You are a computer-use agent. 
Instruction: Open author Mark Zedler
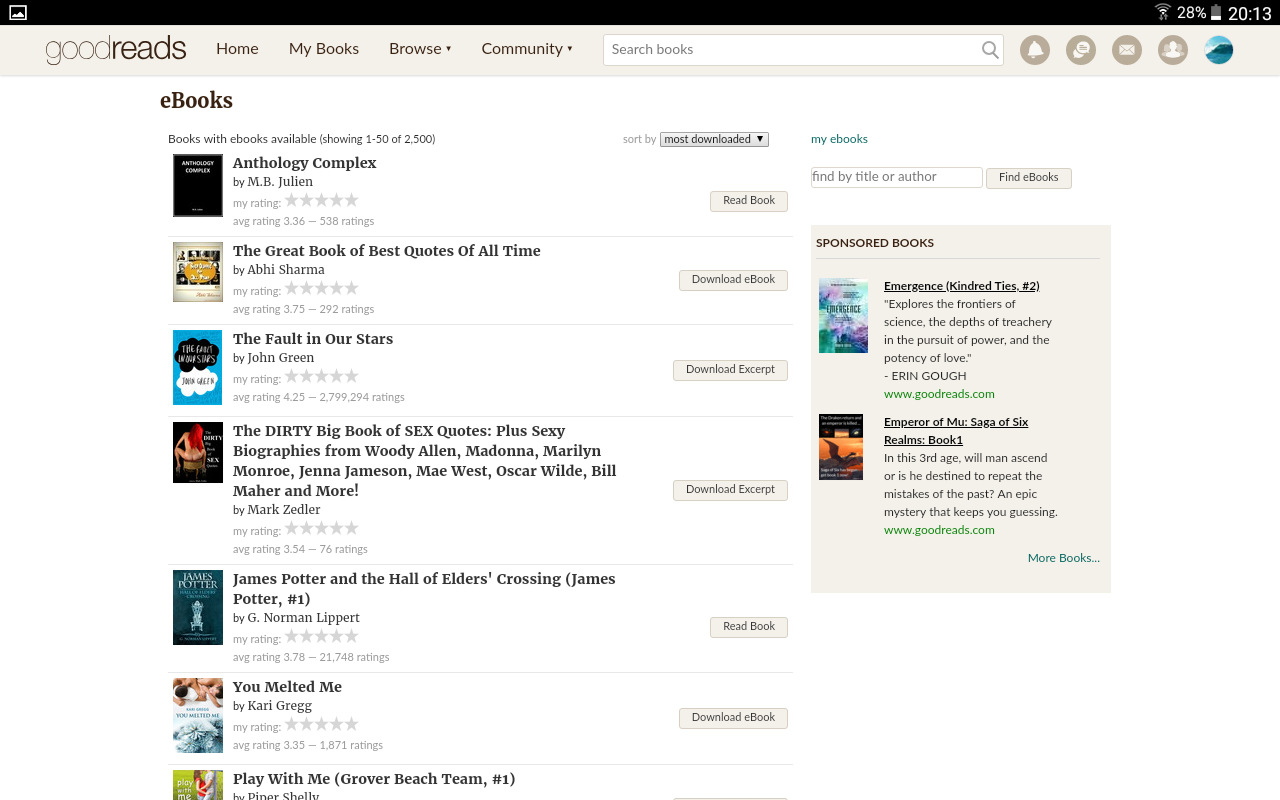click(x=284, y=510)
